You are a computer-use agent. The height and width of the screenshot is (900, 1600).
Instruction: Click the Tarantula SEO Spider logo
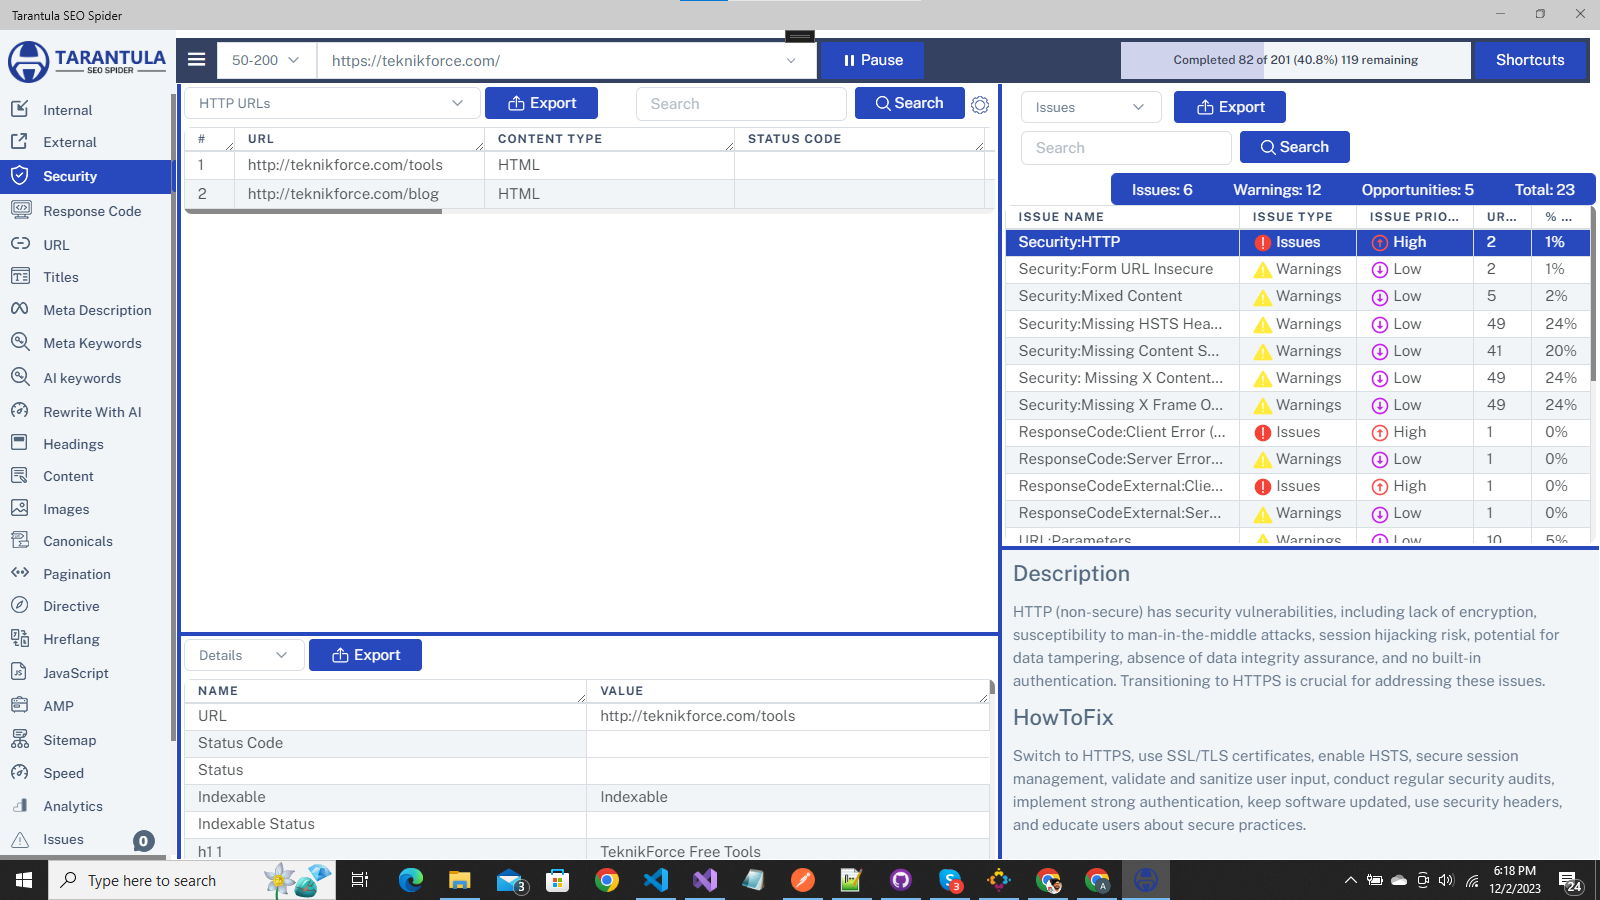click(x=87, y=61)
